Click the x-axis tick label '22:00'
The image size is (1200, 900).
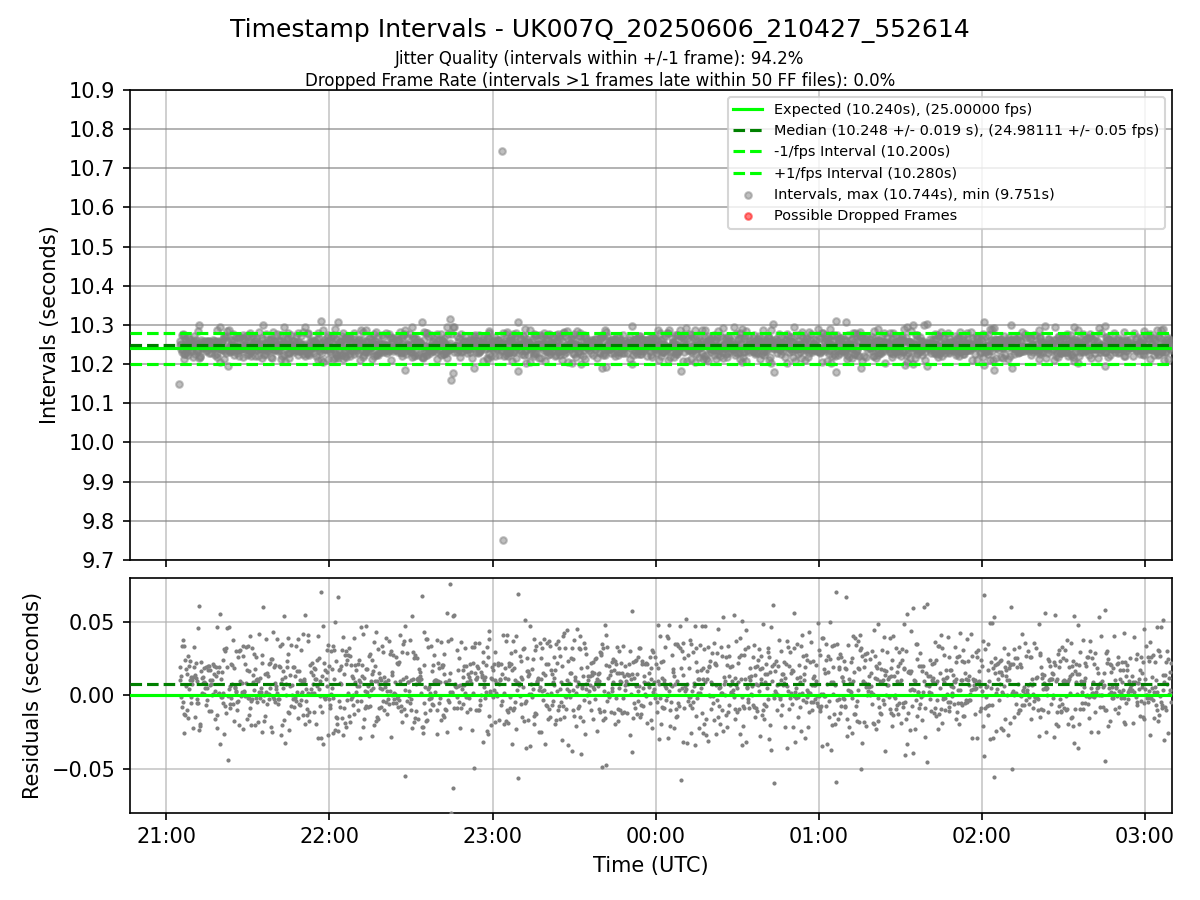click(329, 835)
